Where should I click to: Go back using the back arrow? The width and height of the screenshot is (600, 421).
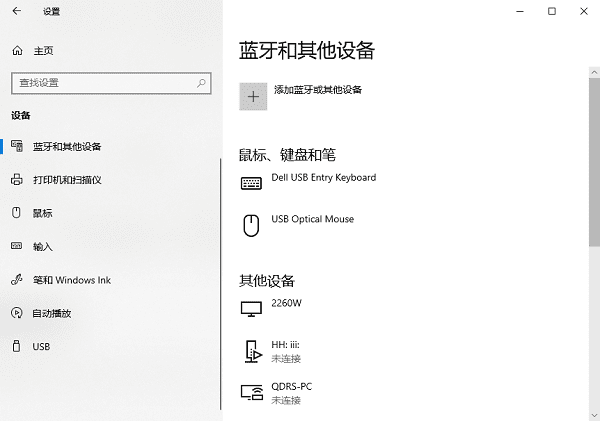(16, 11)
